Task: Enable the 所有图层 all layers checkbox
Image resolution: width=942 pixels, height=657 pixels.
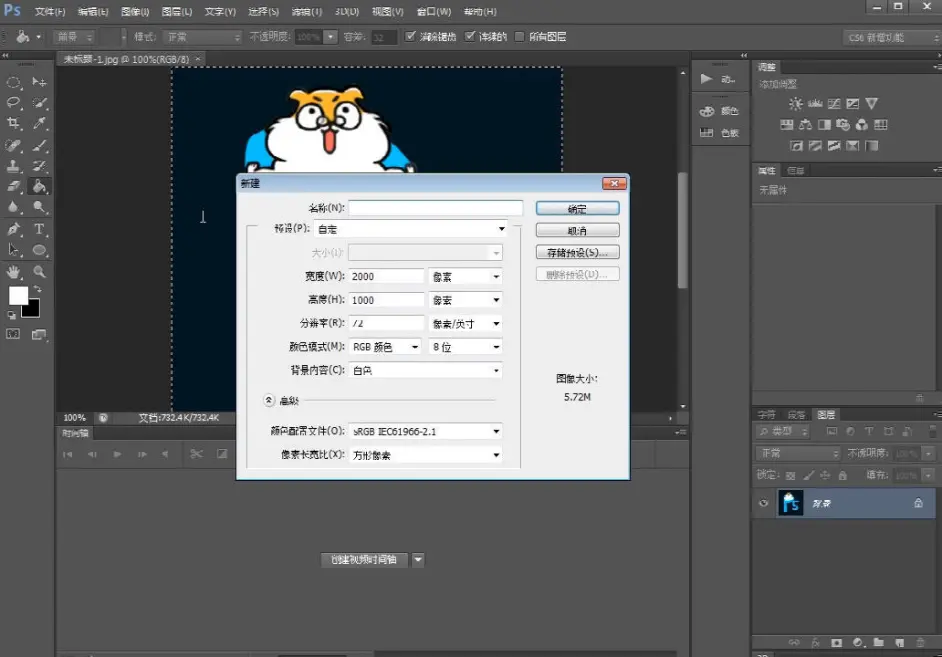Action: pos(520,37)
